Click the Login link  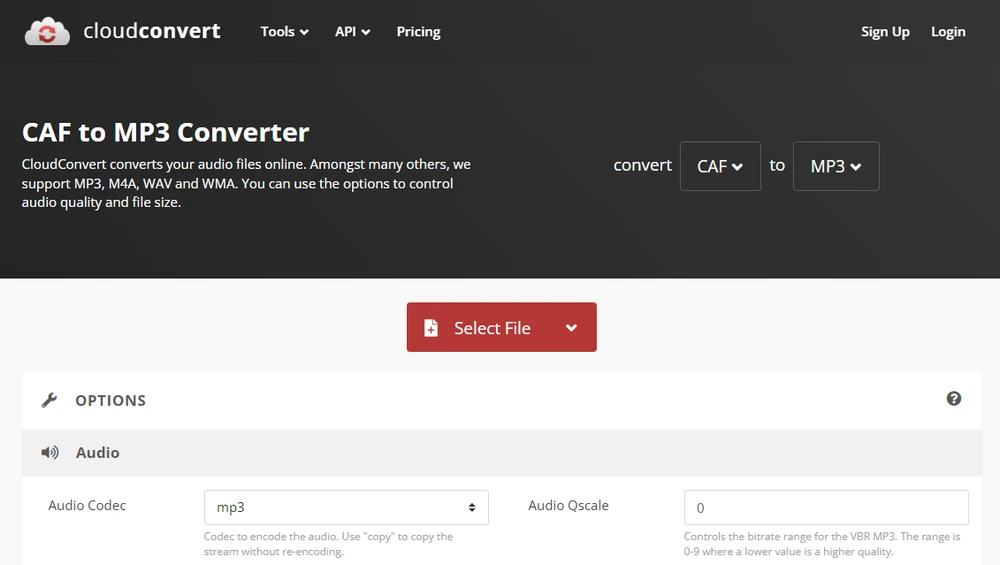[x=948, y=32]
